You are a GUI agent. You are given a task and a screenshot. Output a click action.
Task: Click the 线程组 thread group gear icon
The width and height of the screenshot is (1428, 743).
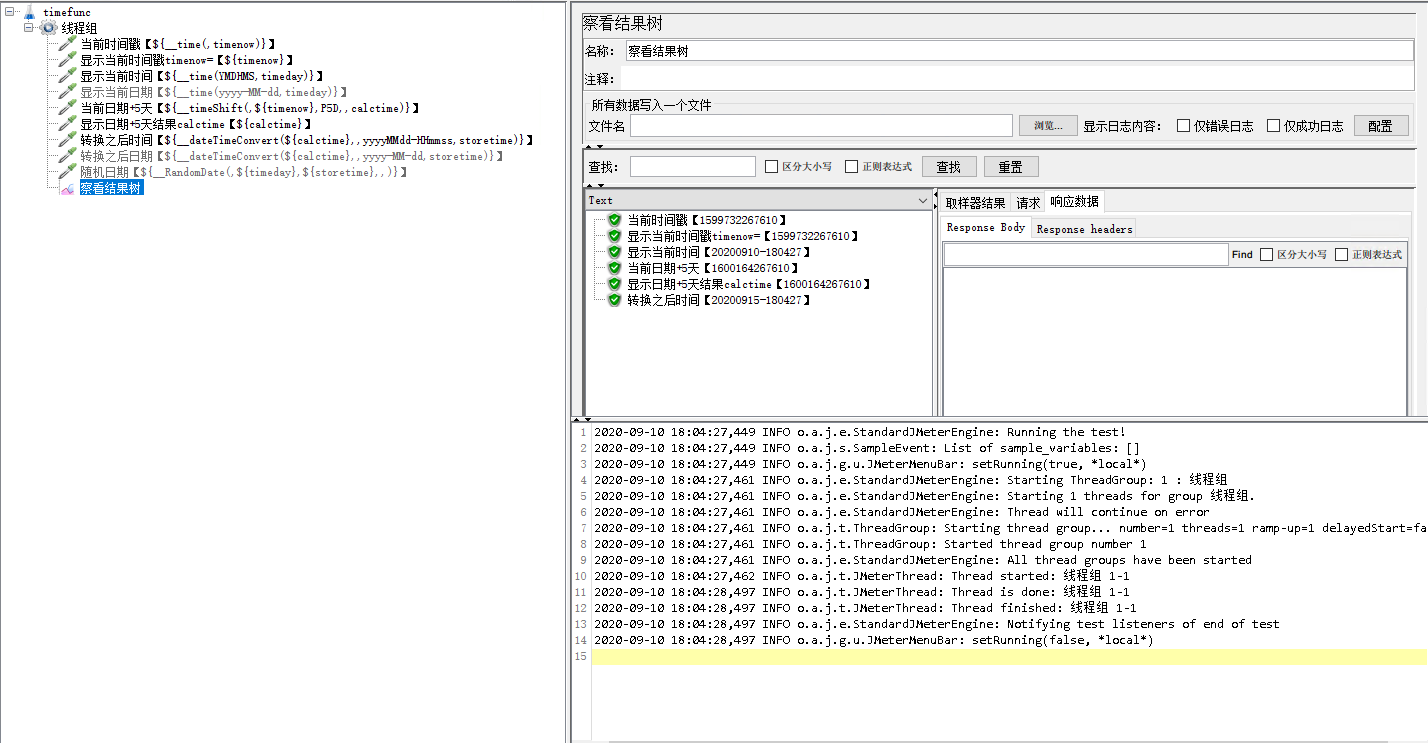point(48,28)
